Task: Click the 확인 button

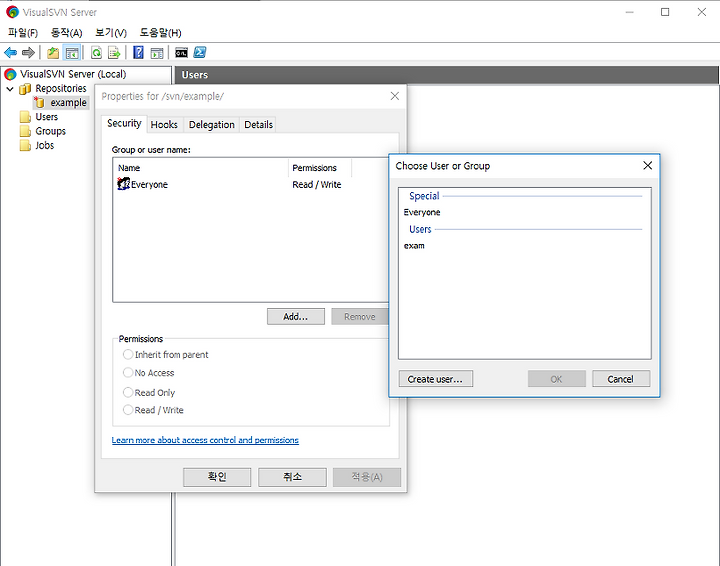Action: pos(217,477)
